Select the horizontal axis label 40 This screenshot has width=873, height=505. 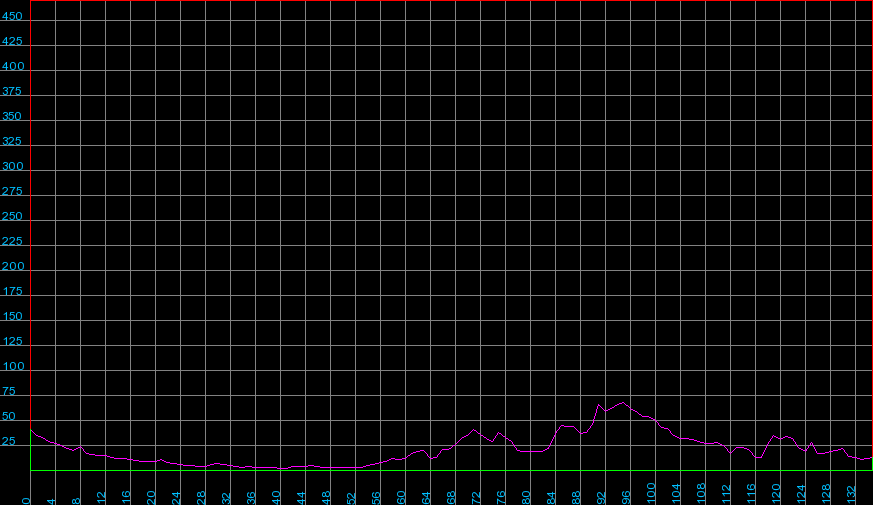click(277, 498)
